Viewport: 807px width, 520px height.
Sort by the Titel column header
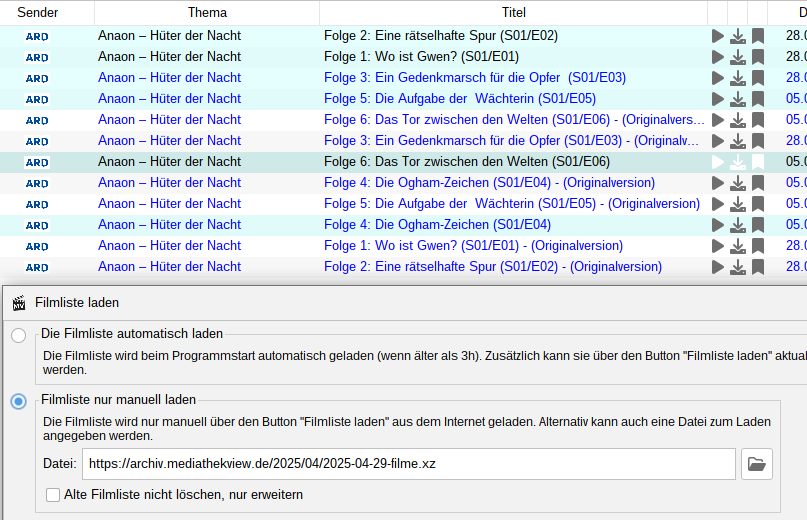click(x=514, y=12)
